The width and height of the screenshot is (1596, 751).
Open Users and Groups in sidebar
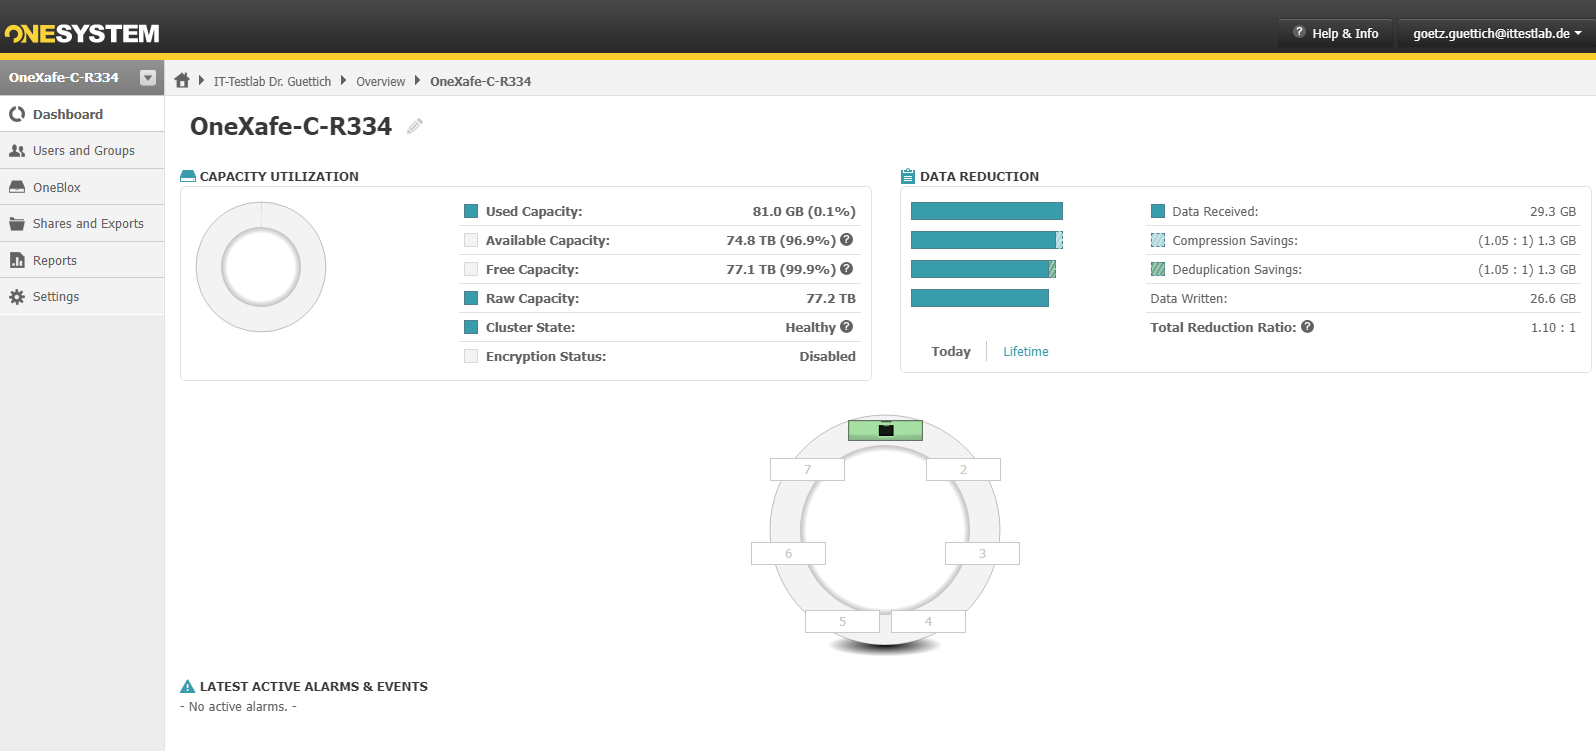coord(83,151)
